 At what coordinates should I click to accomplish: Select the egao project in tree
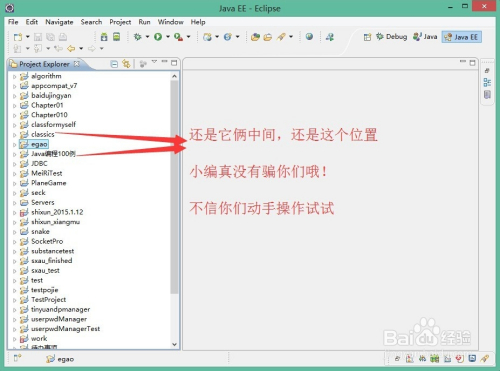pos(34,144)
